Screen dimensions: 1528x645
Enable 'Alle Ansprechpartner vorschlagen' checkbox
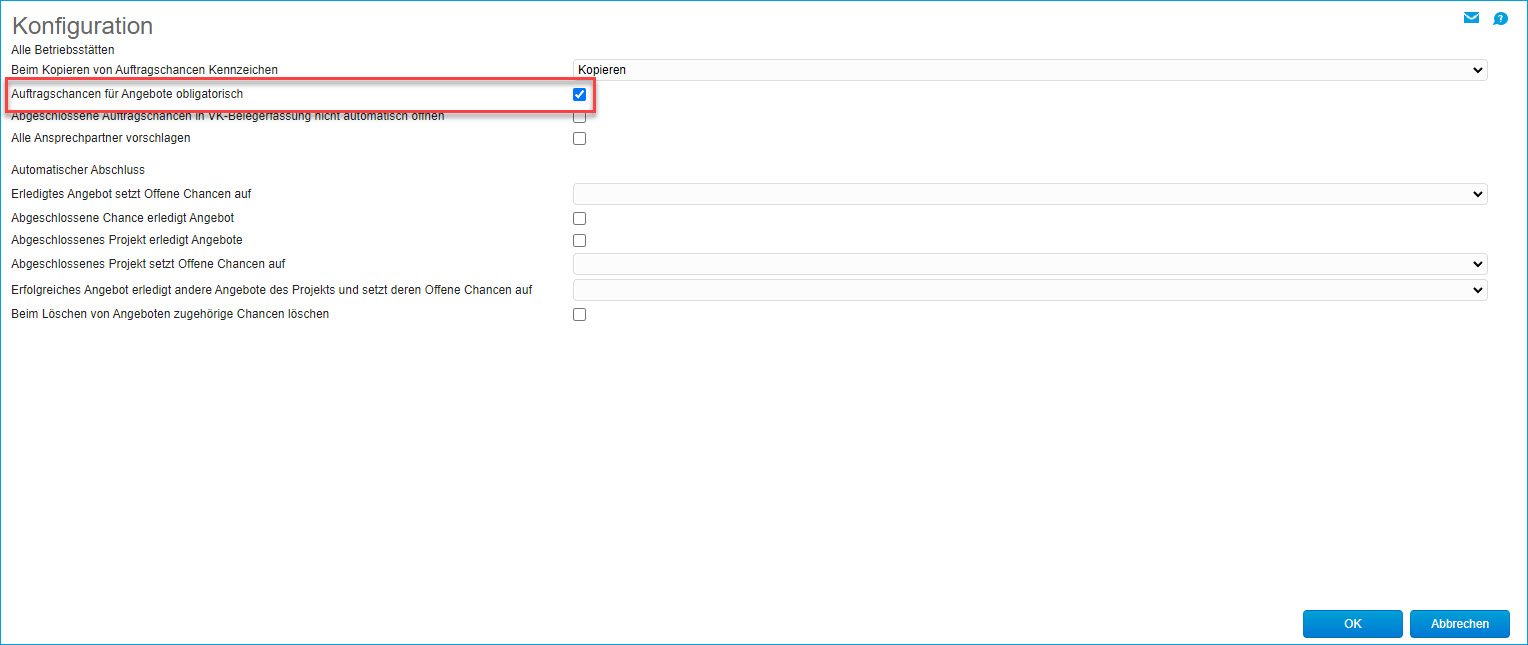tap(579, 138)
